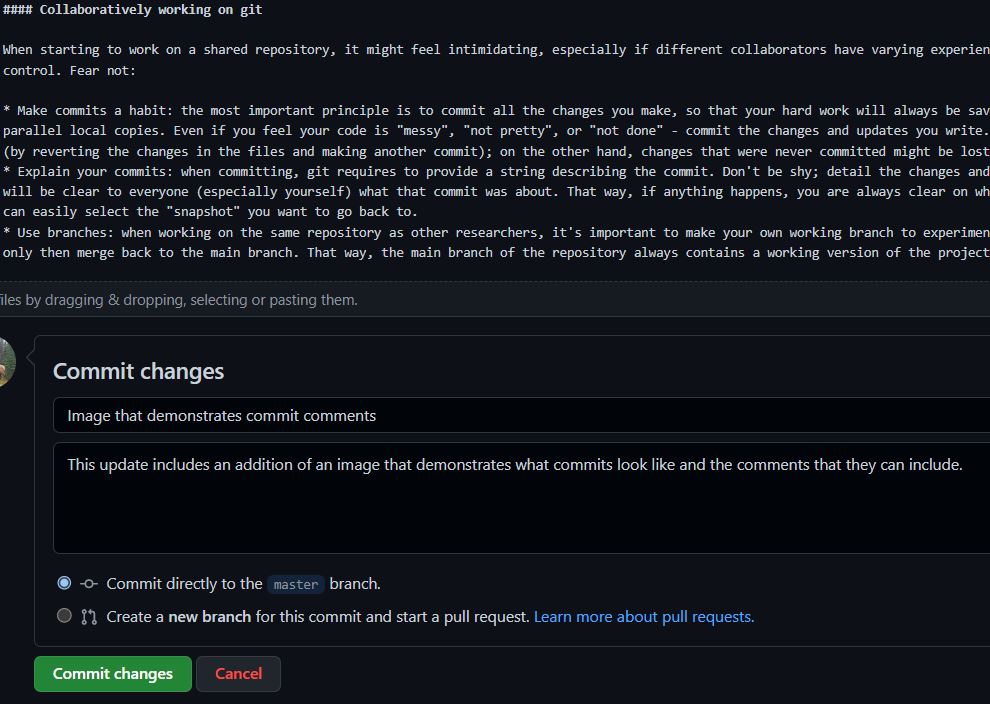Place cursor in the 'Make commits a habit' bullet line
The width and height of the screenshot is (990, 704).
tap(495, 110)
